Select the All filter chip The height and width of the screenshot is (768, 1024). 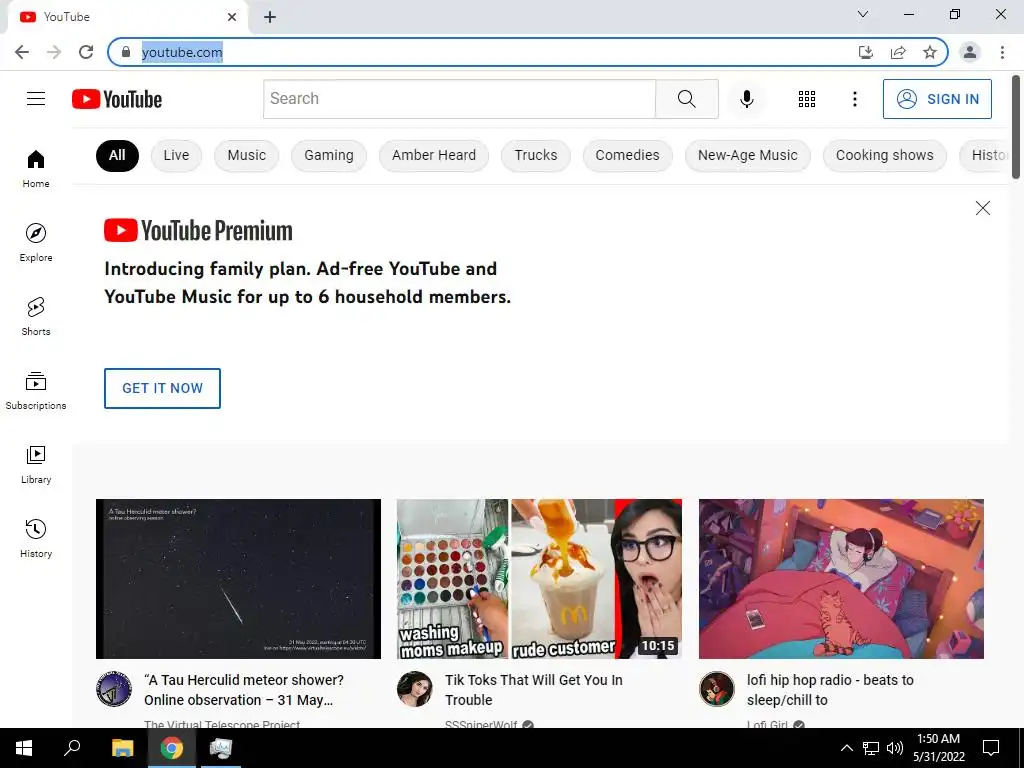[x=117, y=155]
